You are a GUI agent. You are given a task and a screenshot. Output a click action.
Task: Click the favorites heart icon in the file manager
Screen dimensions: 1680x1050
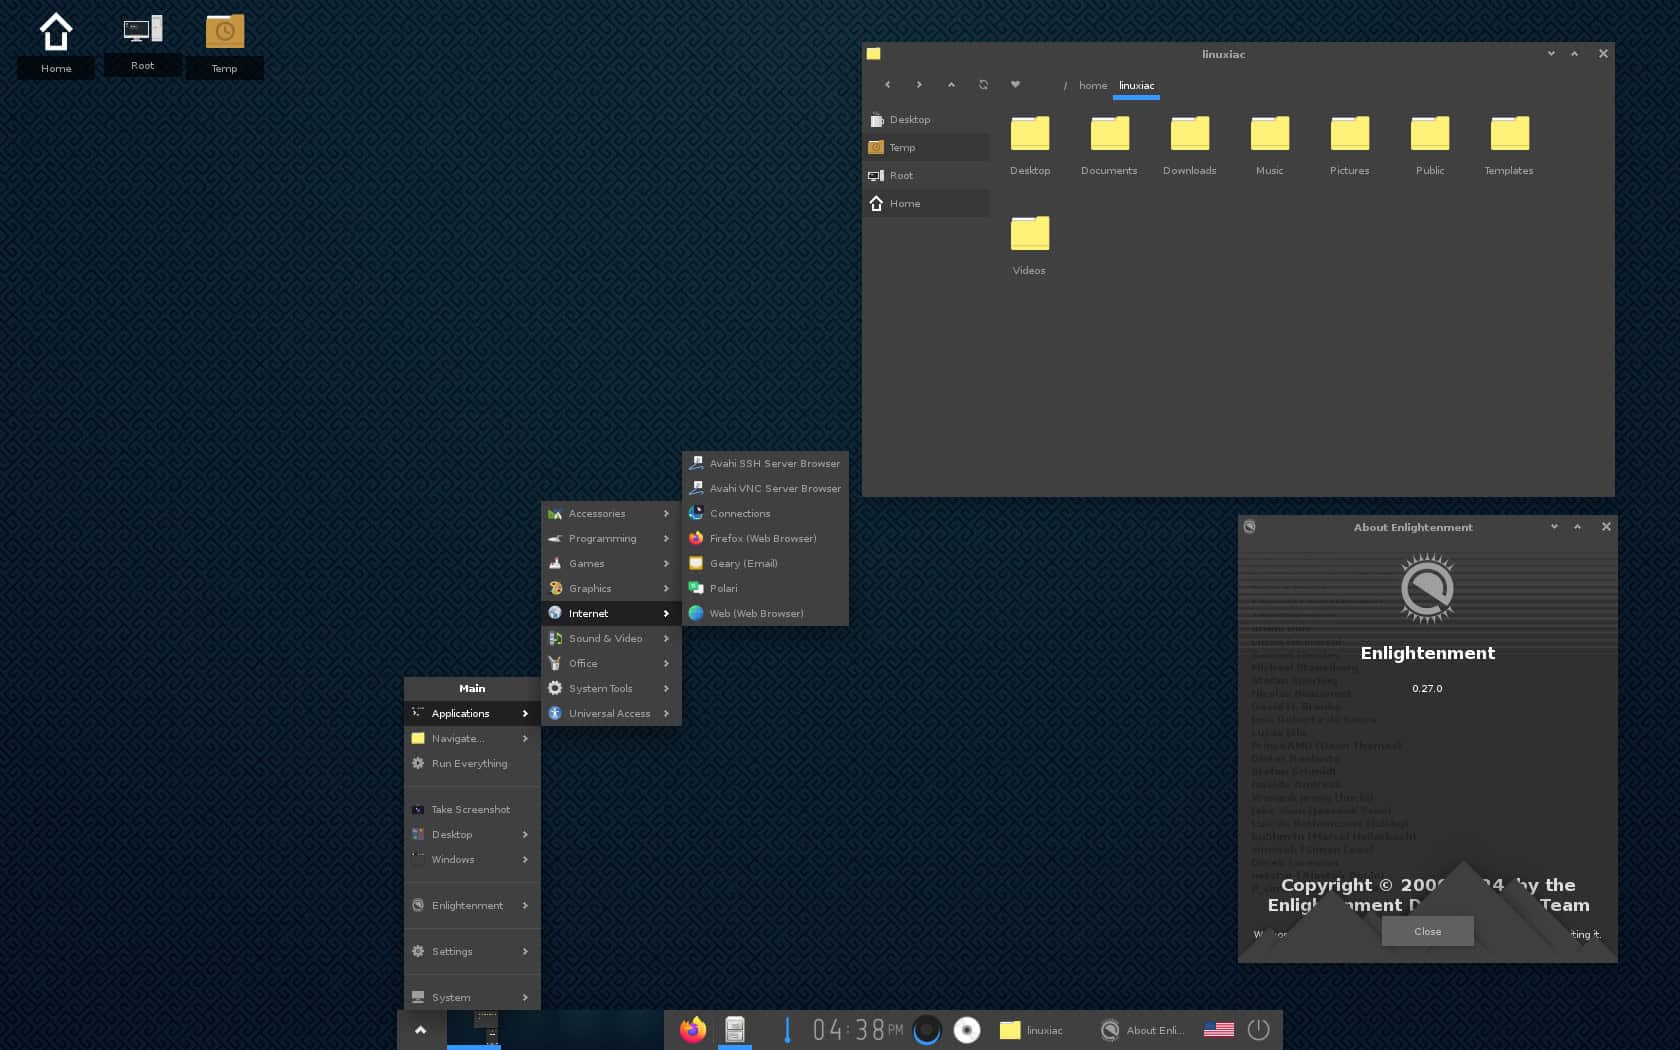(x=1015, y=85)
